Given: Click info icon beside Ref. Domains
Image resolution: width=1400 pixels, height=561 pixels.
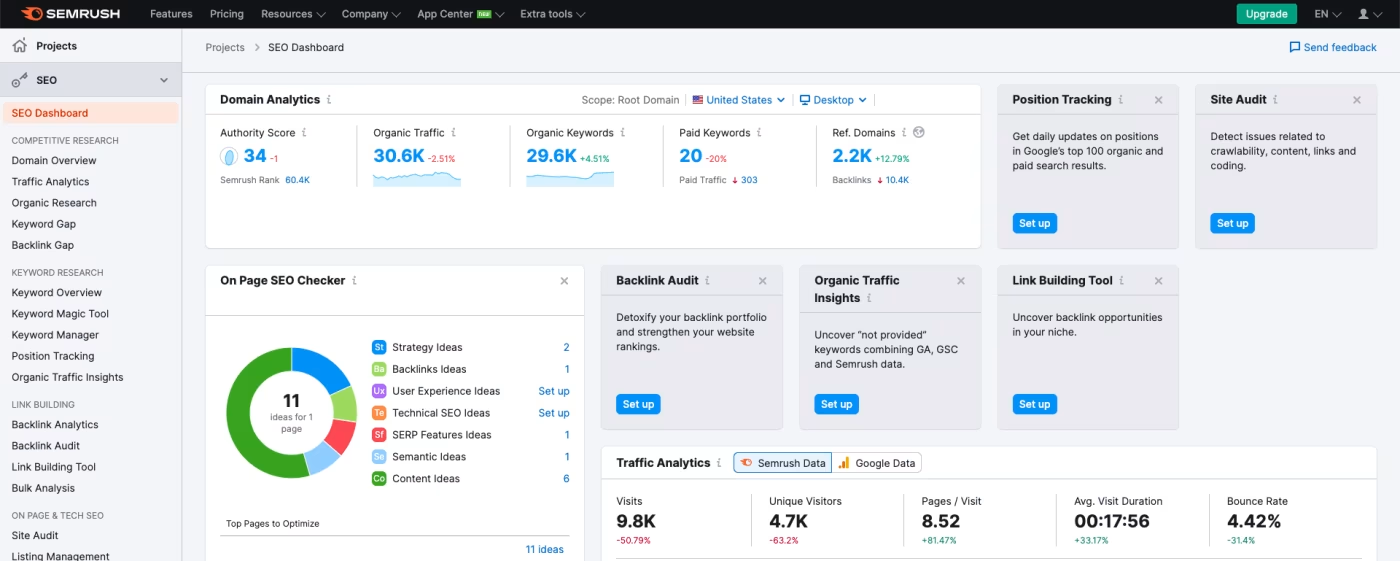Looking at the screenshot, I should [x=904, y=133].
